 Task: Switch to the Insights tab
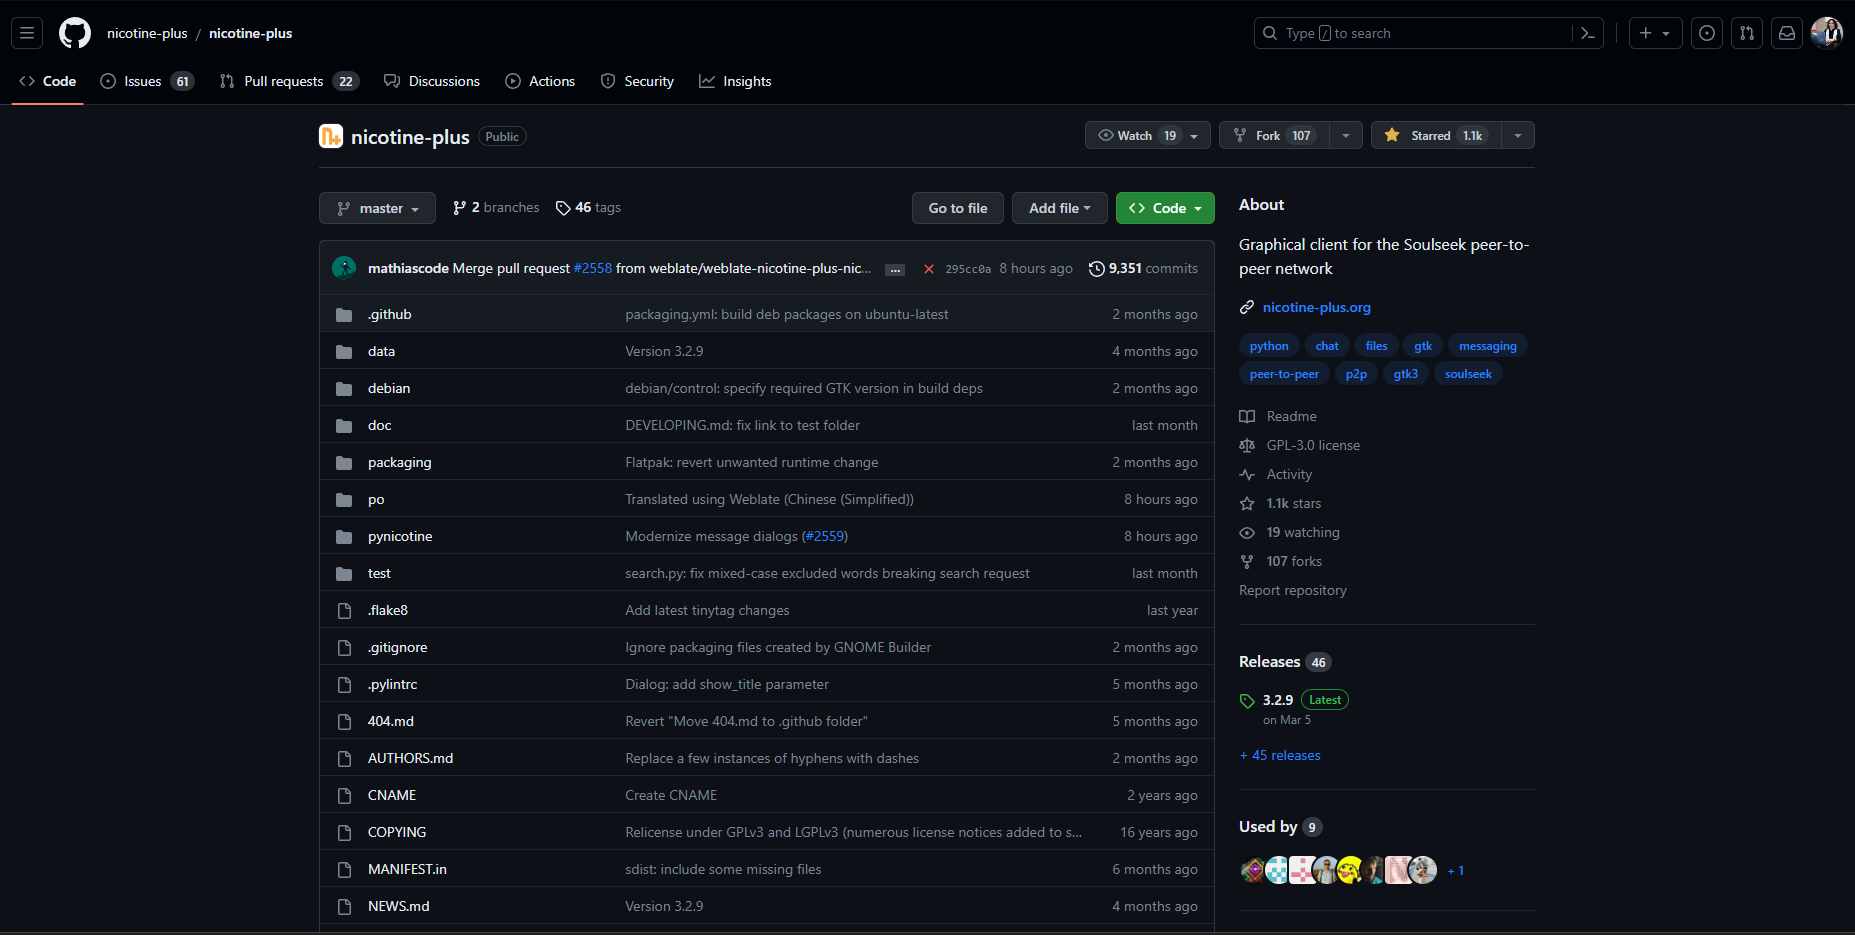[735, 81]
